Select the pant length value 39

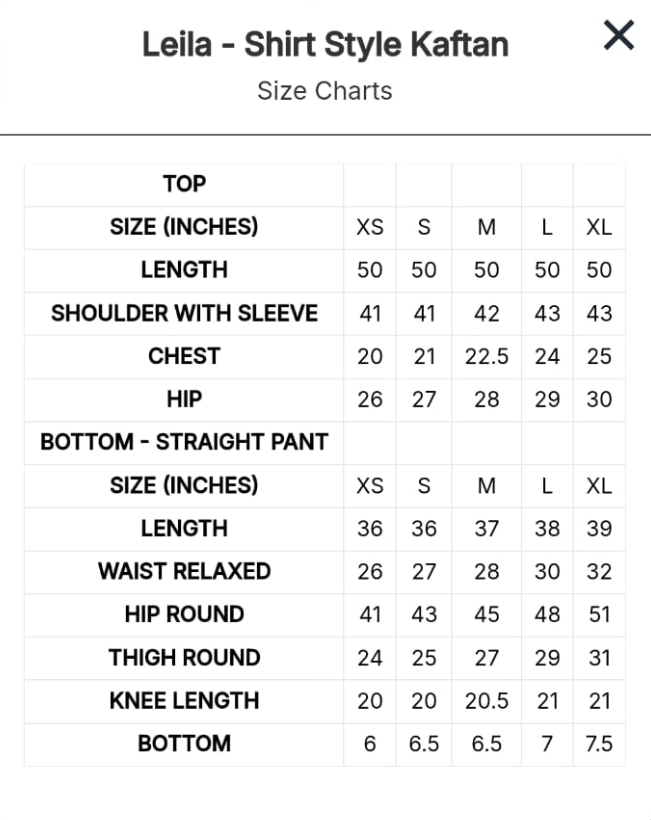coord(599,529)
